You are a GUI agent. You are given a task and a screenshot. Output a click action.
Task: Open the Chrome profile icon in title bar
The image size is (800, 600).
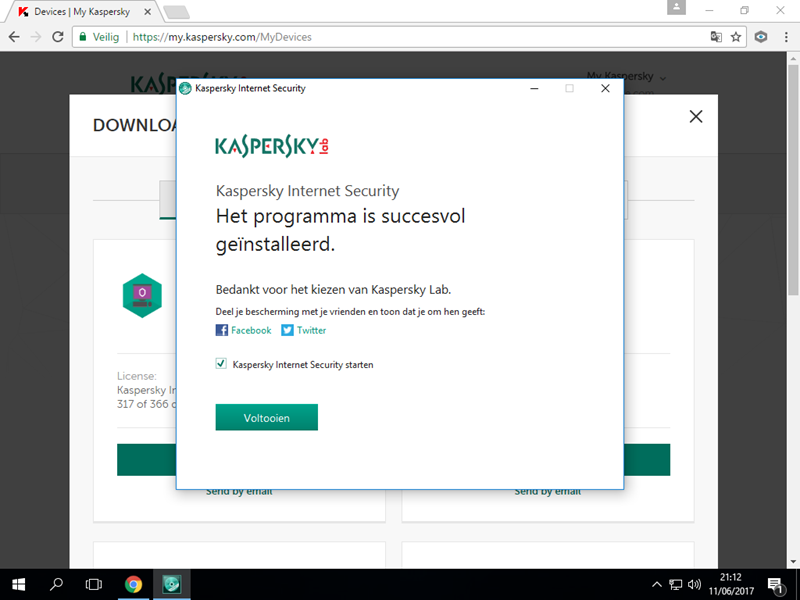(x=679, y=9)
